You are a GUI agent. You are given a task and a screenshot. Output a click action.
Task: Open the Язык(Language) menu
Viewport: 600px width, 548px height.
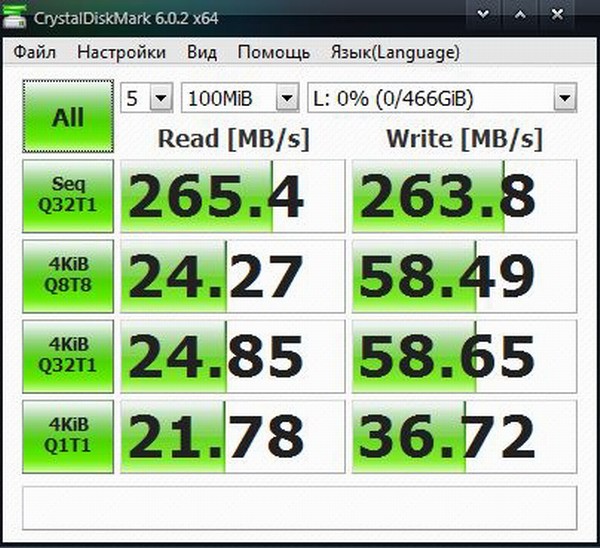coord(395,52)
